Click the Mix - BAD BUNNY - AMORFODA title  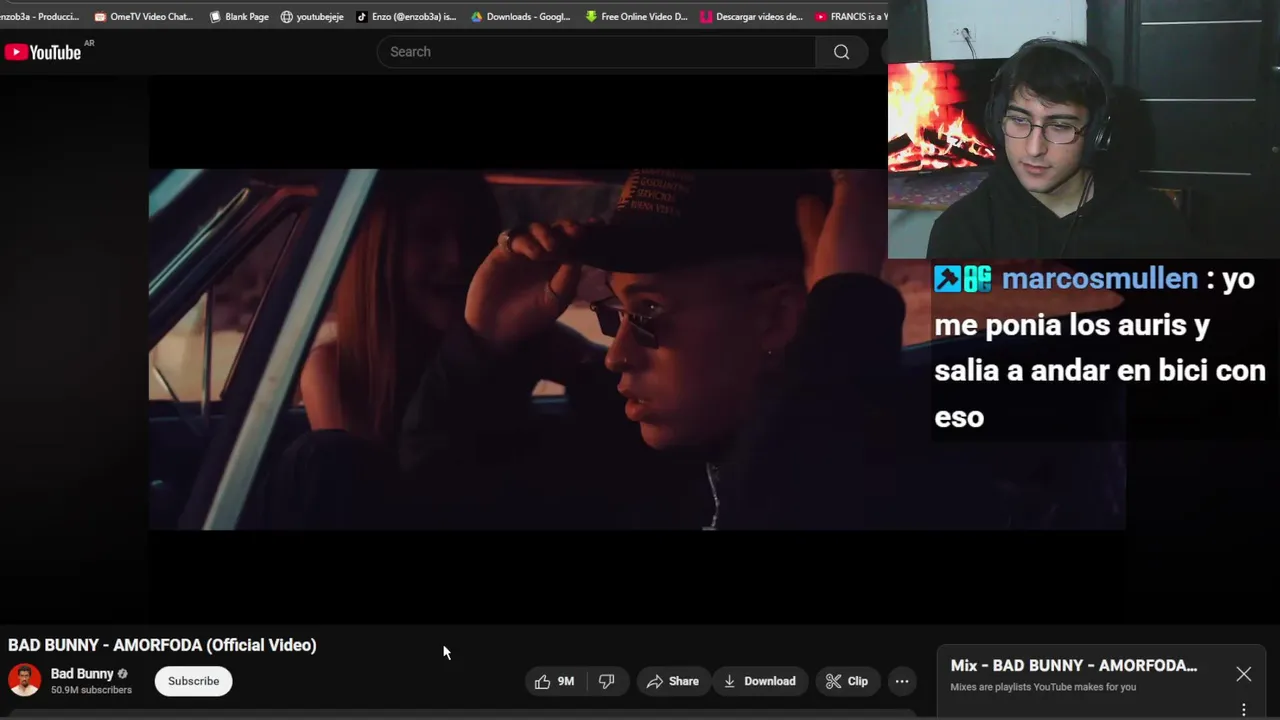(1073, 665)
